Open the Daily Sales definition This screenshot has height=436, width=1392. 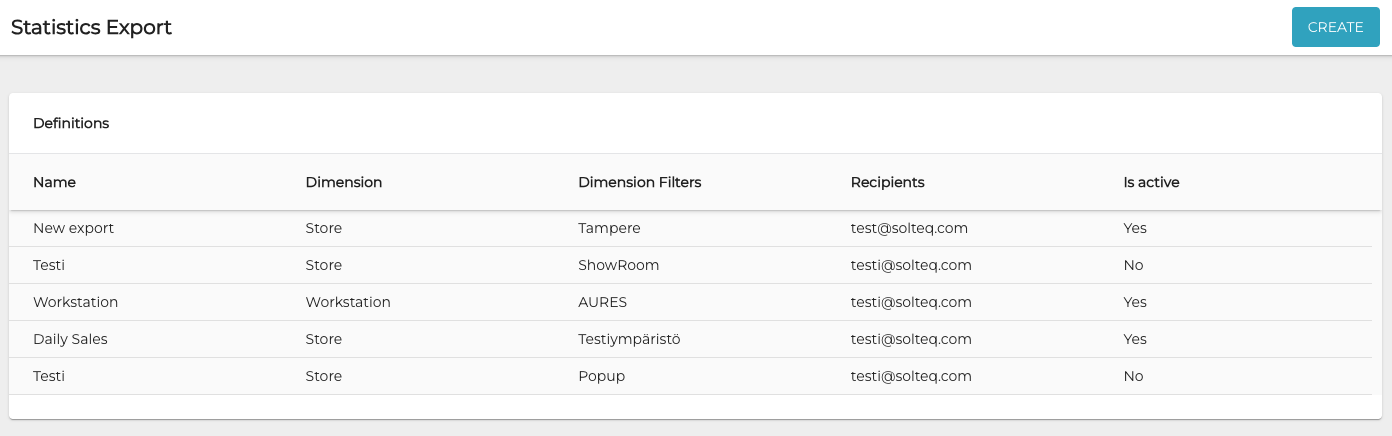70,339
